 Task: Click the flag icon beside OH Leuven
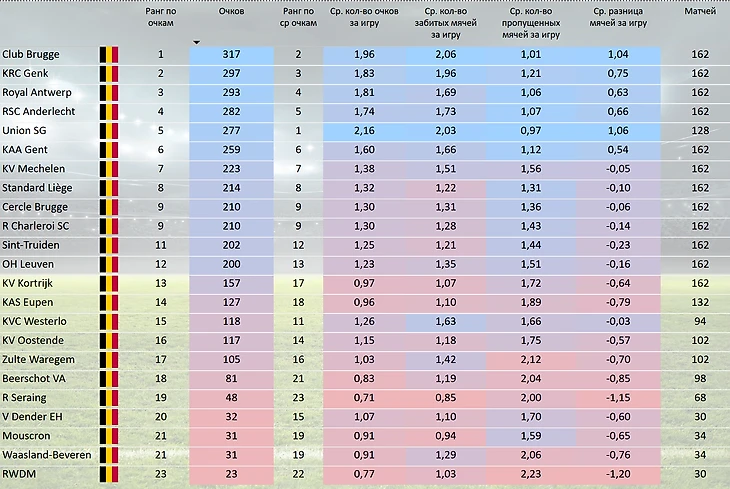[109, 263]
